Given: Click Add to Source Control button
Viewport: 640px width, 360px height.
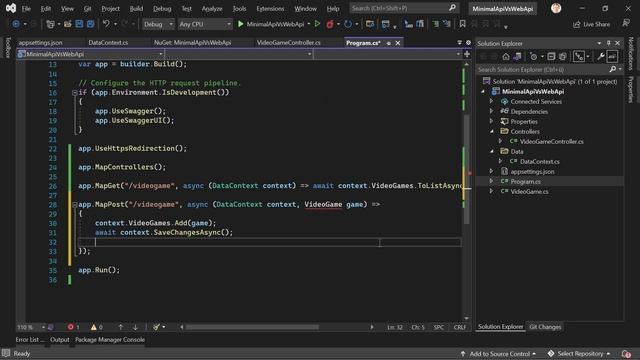Looking at the screenshot, I should point(498,354).
